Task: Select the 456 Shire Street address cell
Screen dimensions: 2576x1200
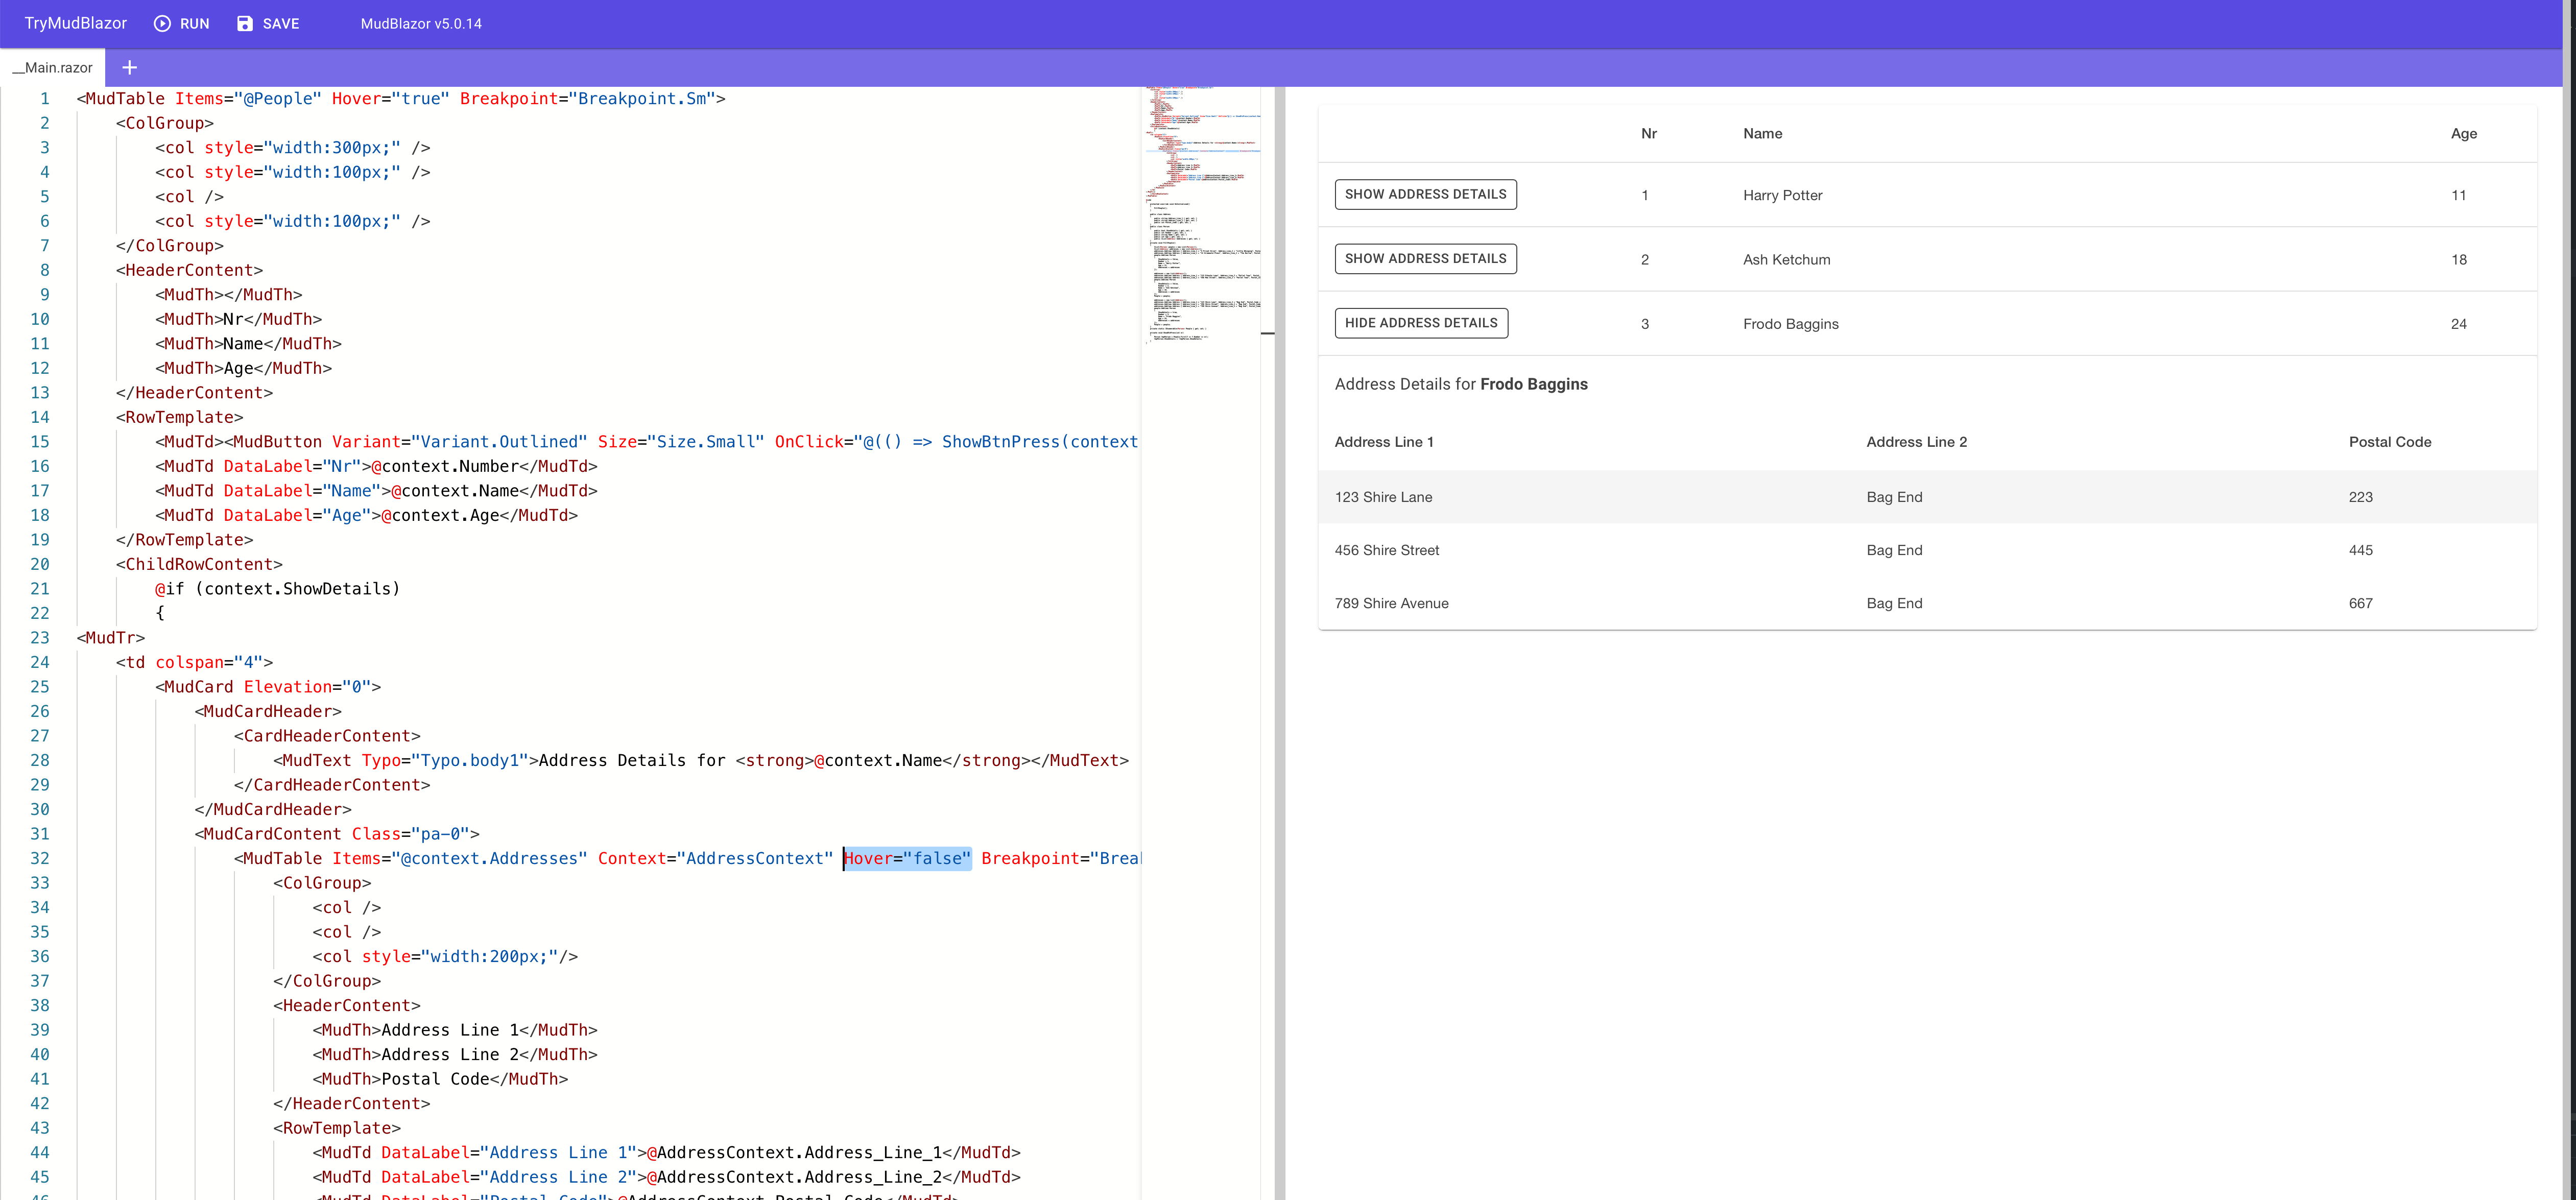Action: coord(1387,550)
